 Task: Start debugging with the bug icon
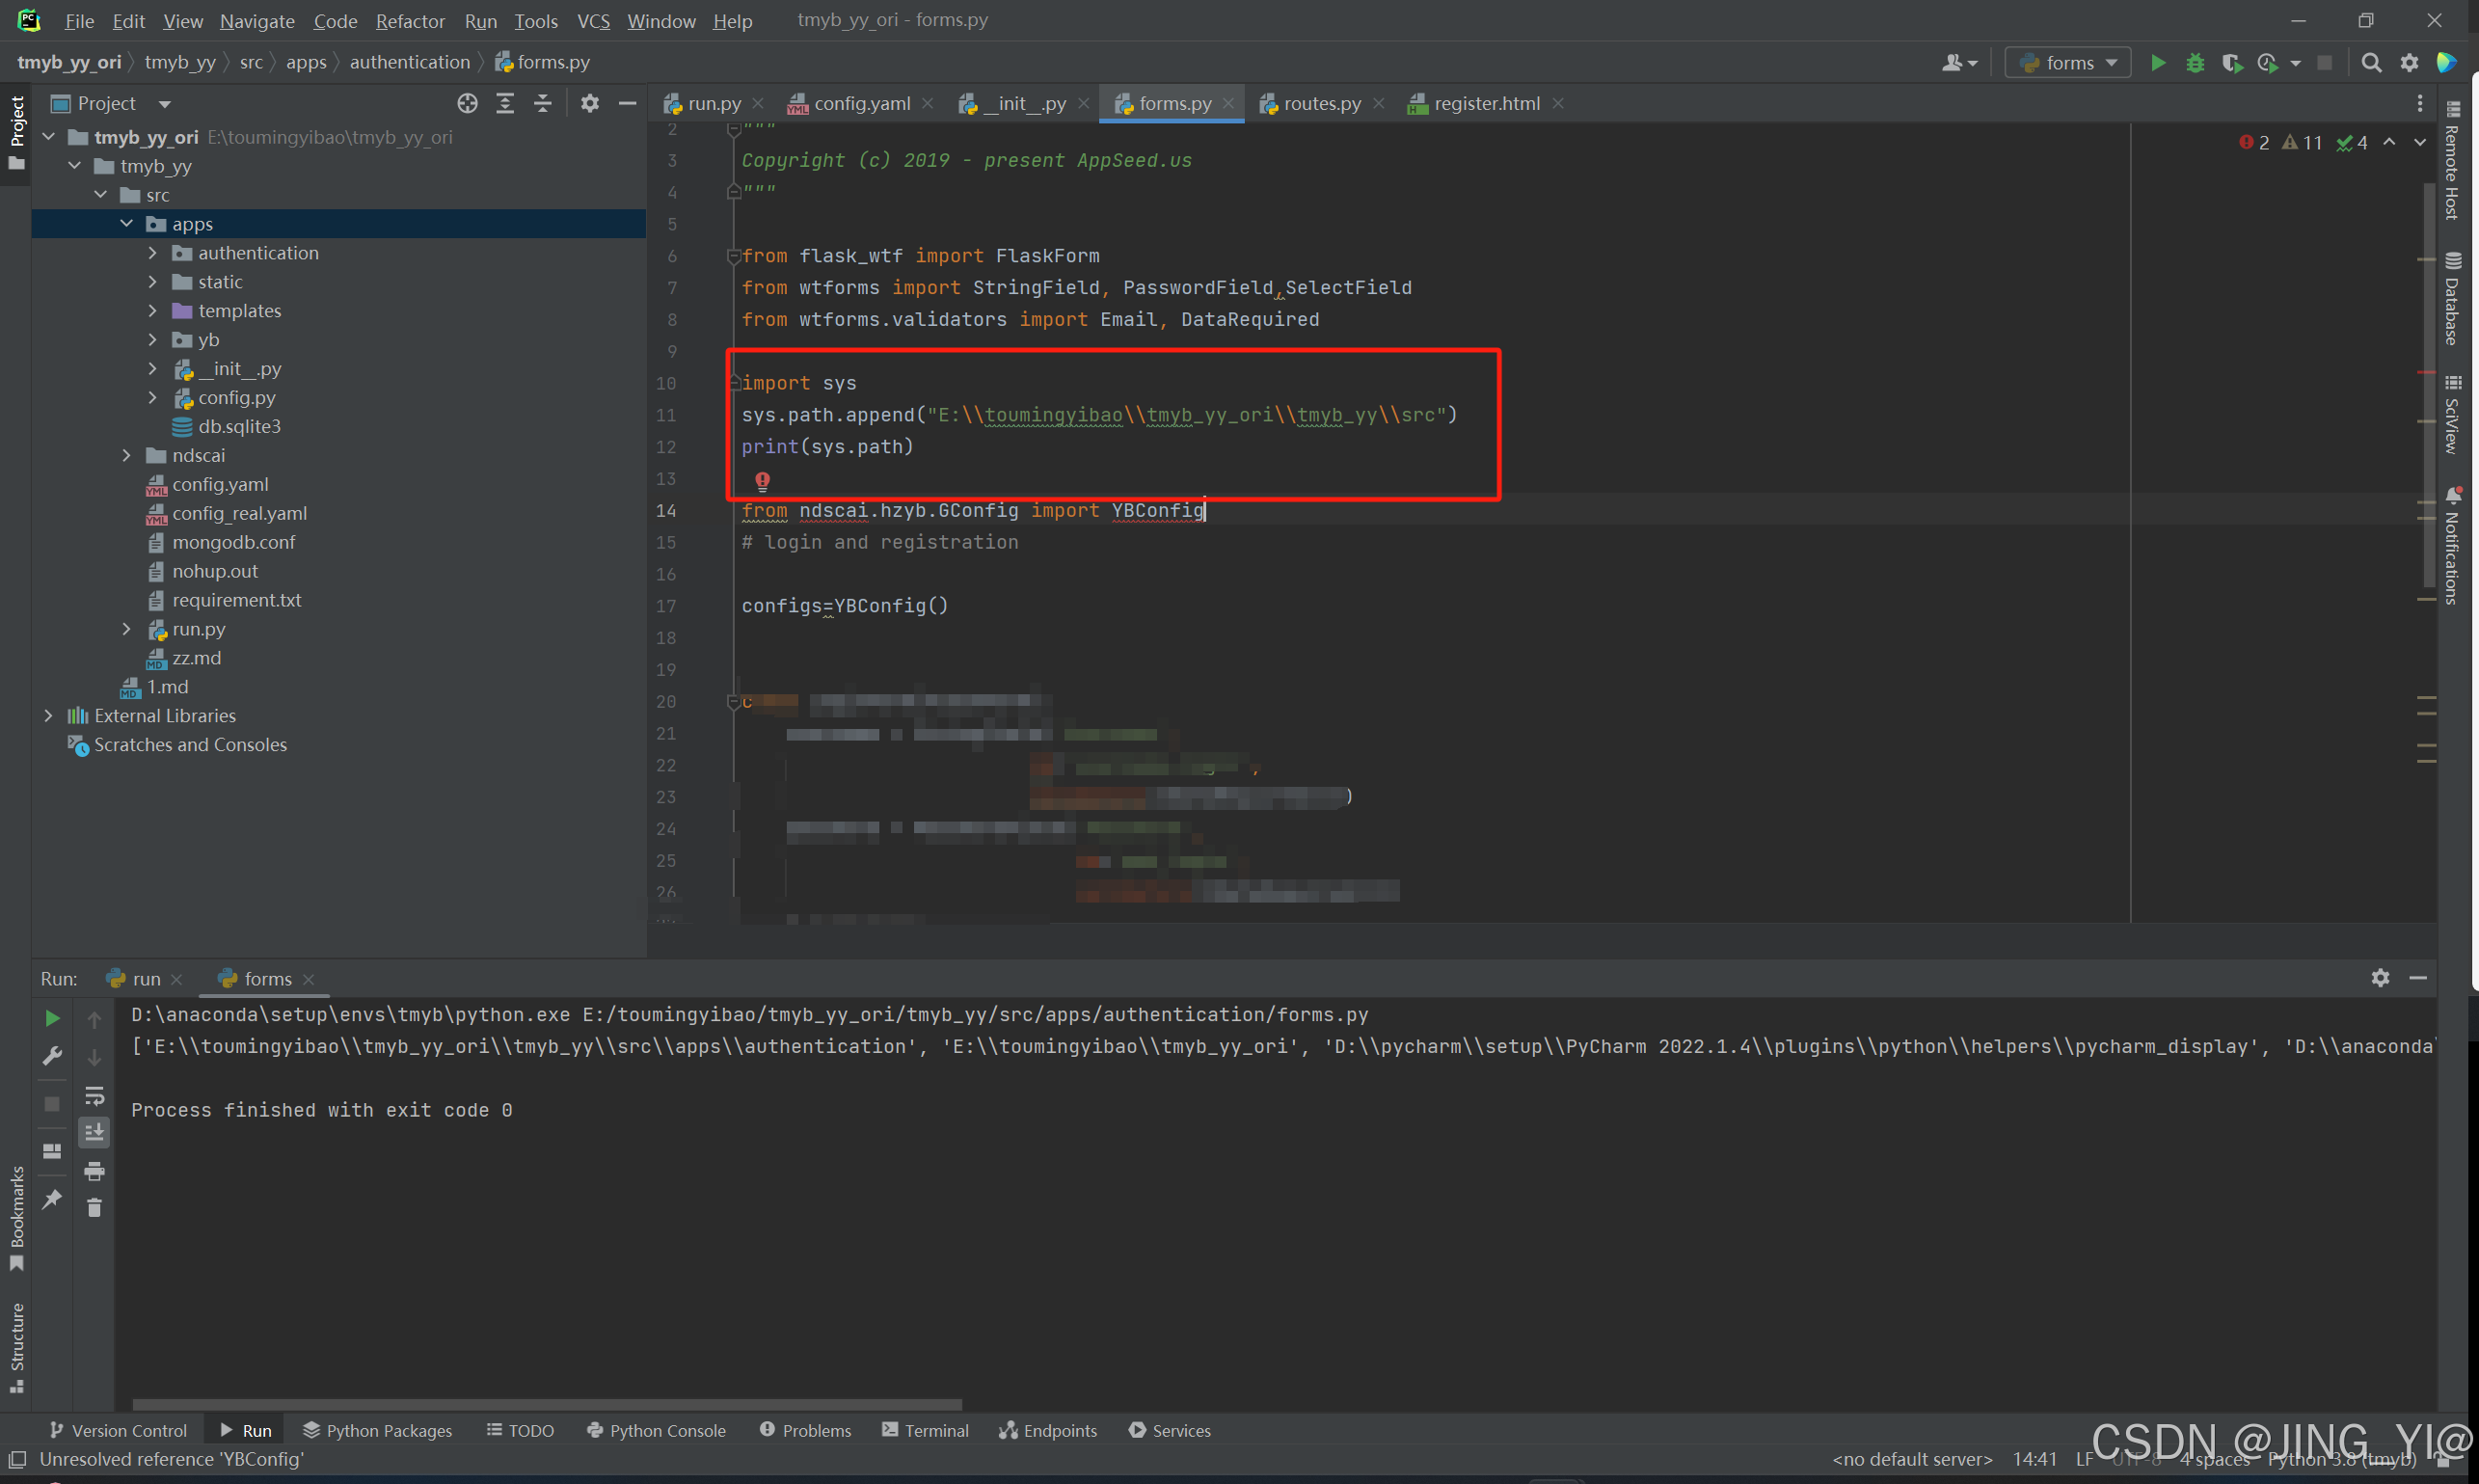(2195, 62)
